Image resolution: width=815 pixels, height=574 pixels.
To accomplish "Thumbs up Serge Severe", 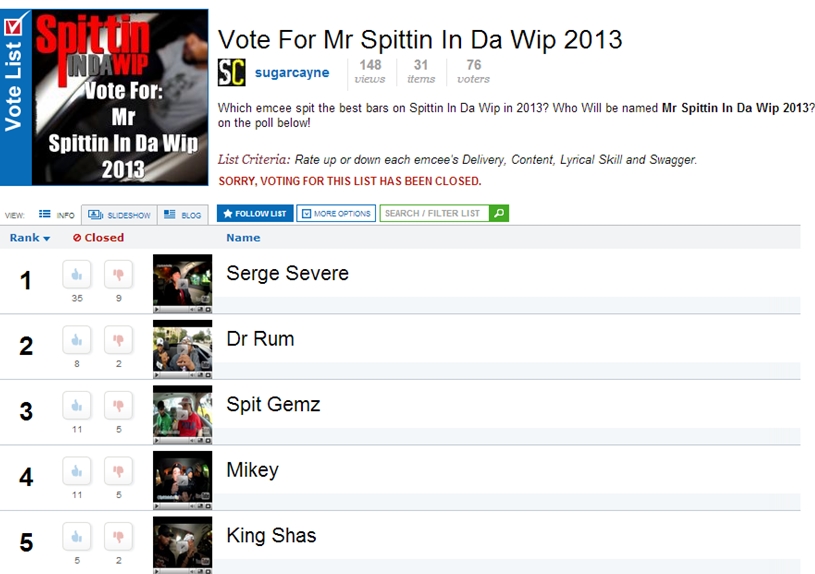I will [x=77, y=274].
